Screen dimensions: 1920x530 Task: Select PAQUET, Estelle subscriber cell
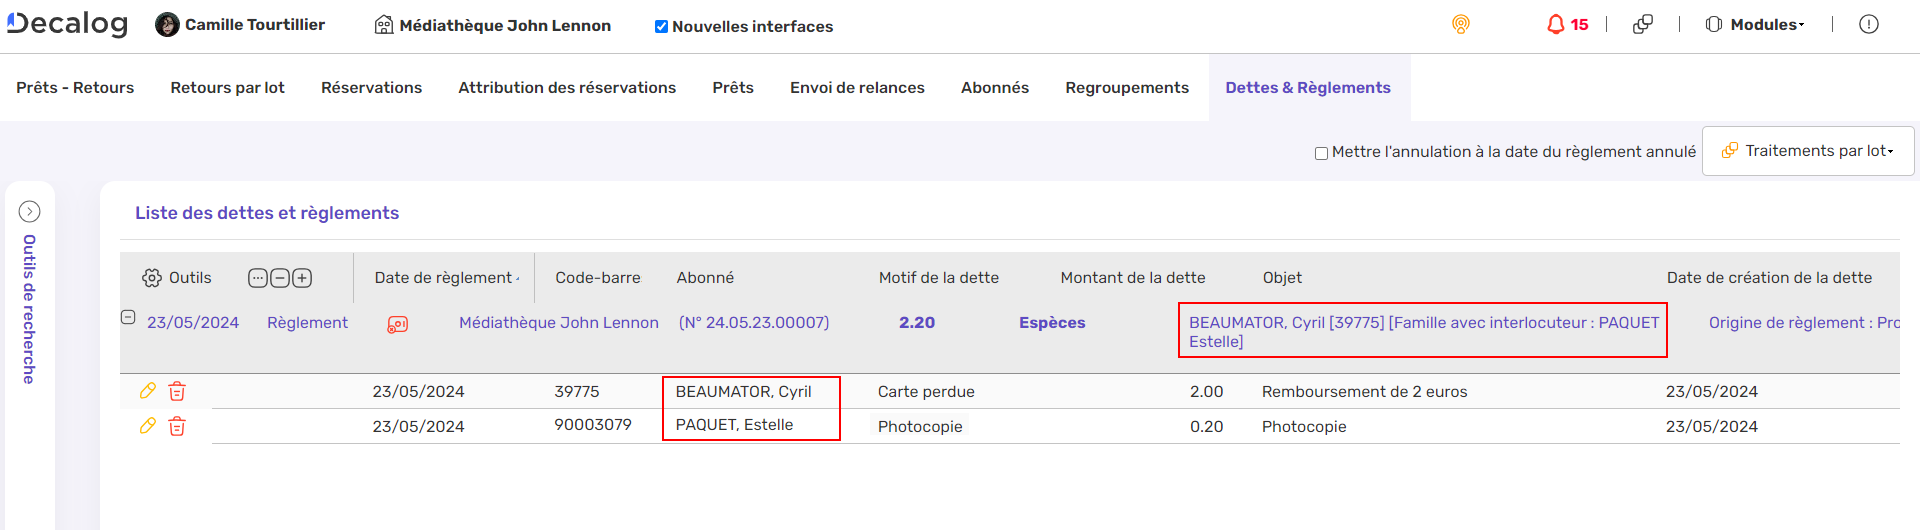tap(734, 425)
